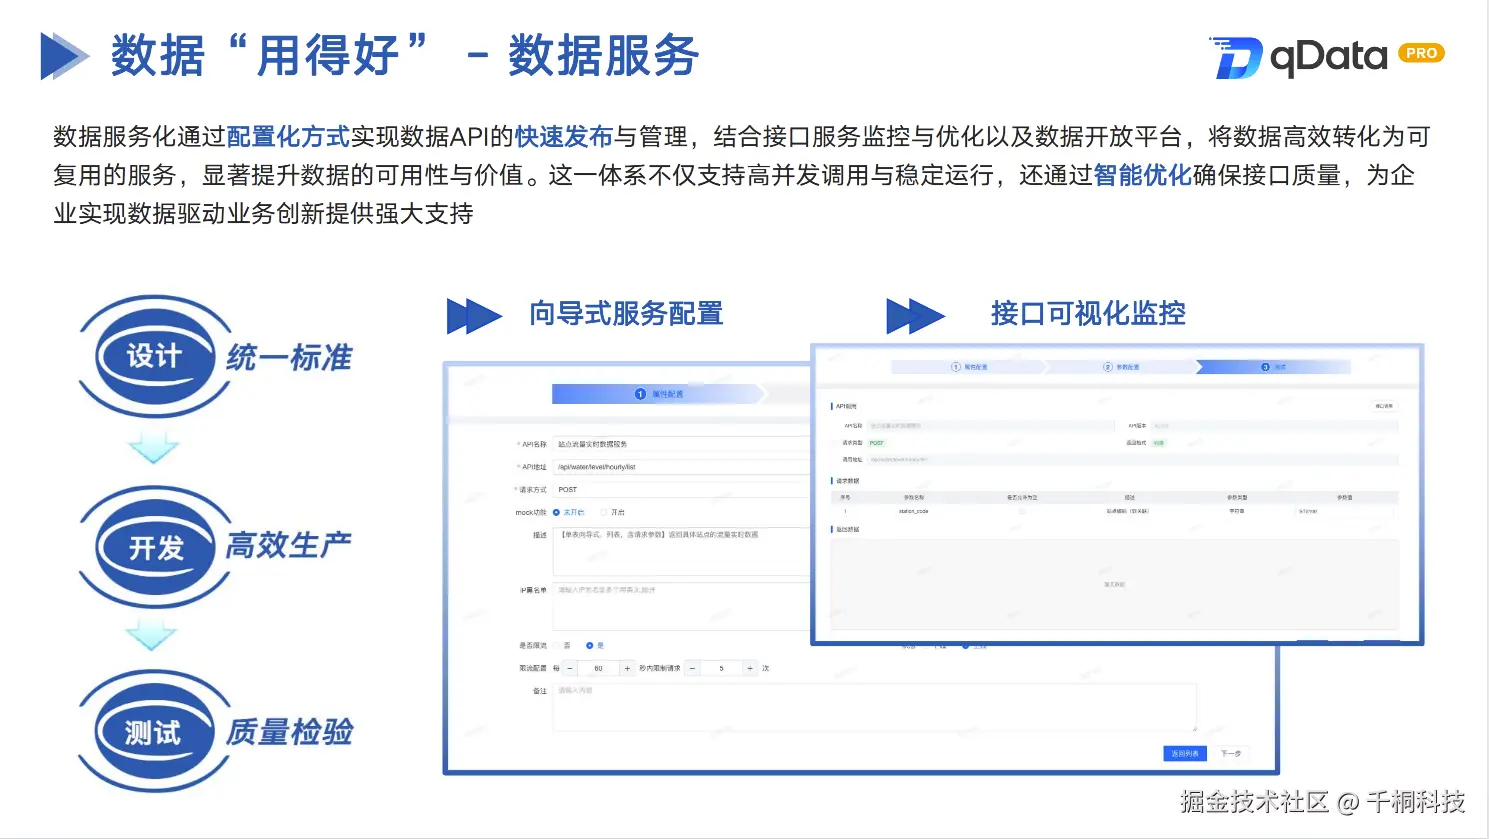Click the 设计 (Design) stage icon
The width and height of the screenshot is (1489, 839).
pos(156,357)
